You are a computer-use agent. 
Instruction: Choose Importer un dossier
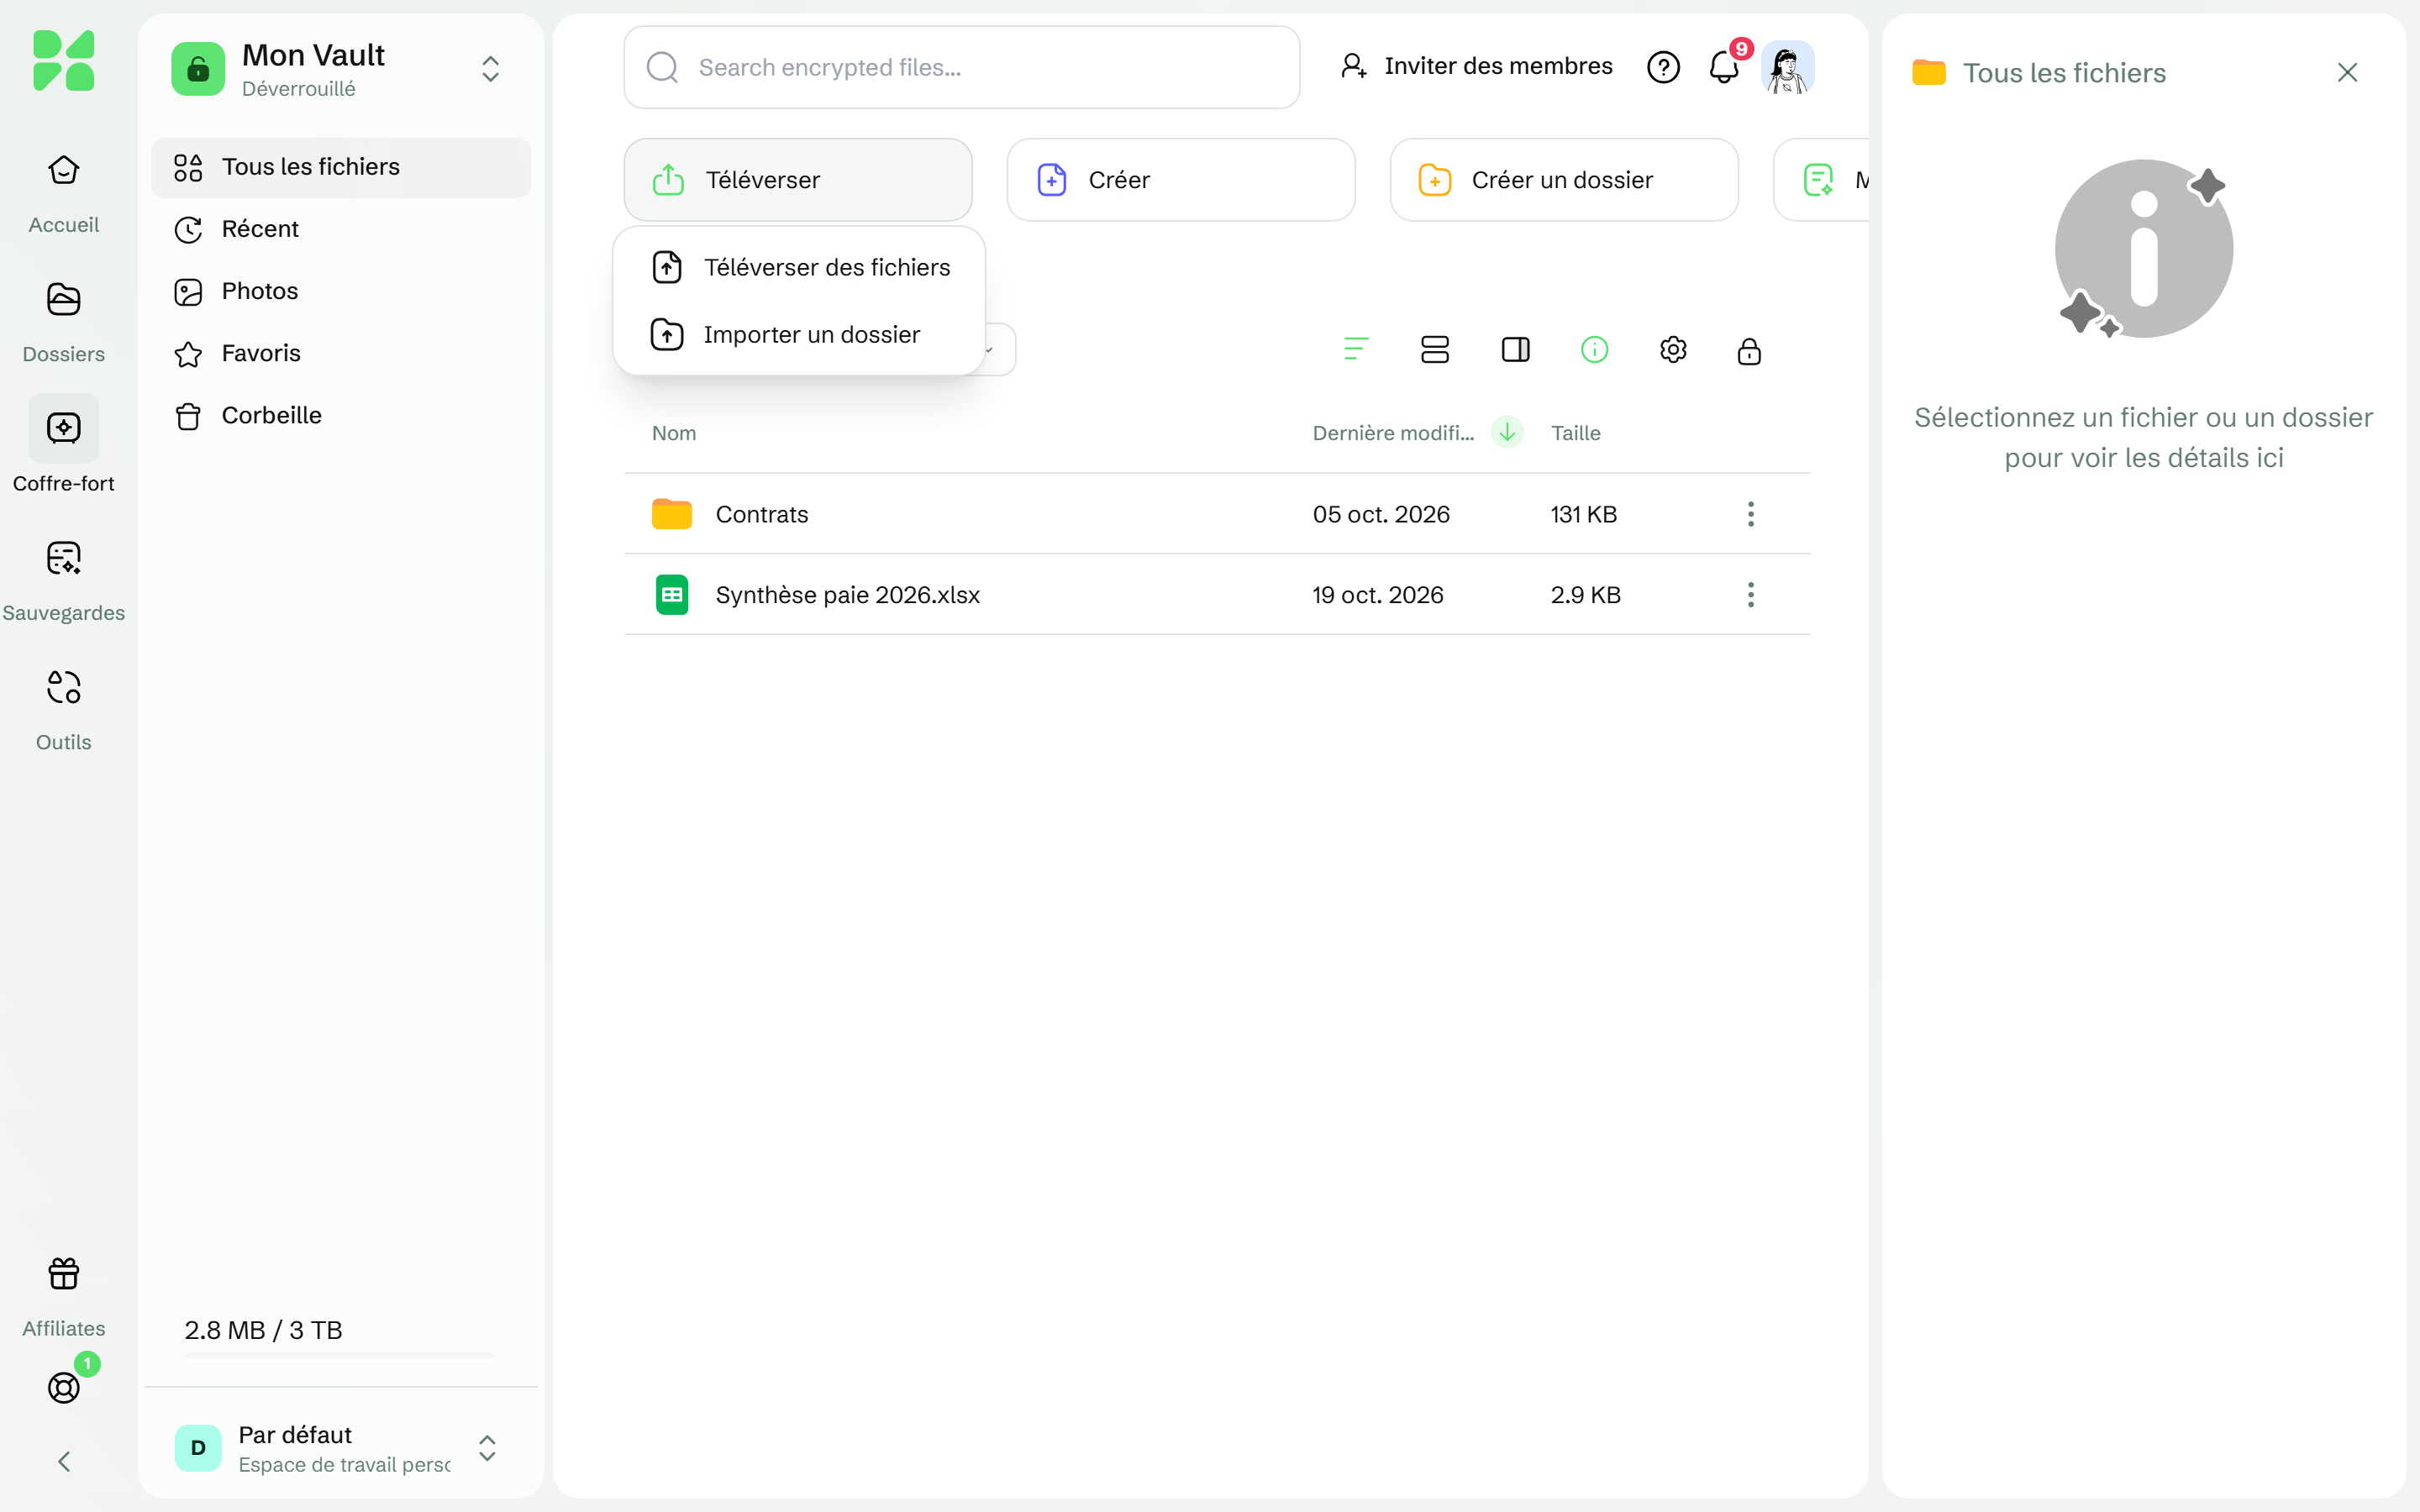[800, 334]
